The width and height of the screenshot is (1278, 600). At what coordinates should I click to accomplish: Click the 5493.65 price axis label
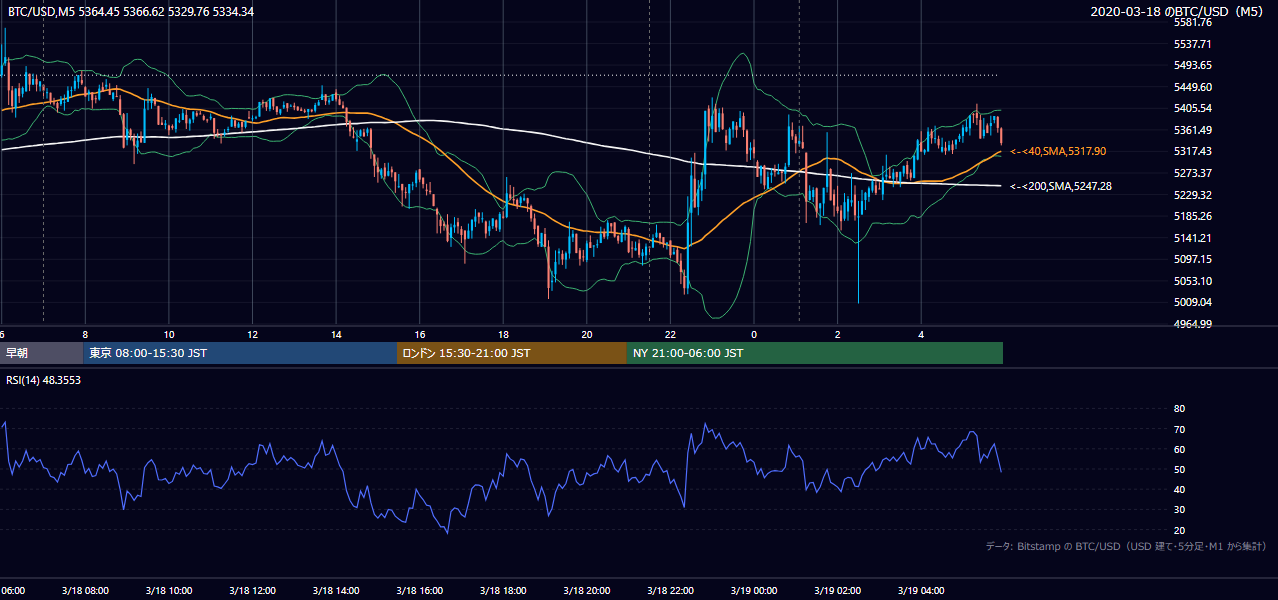tap(1193, 66)
